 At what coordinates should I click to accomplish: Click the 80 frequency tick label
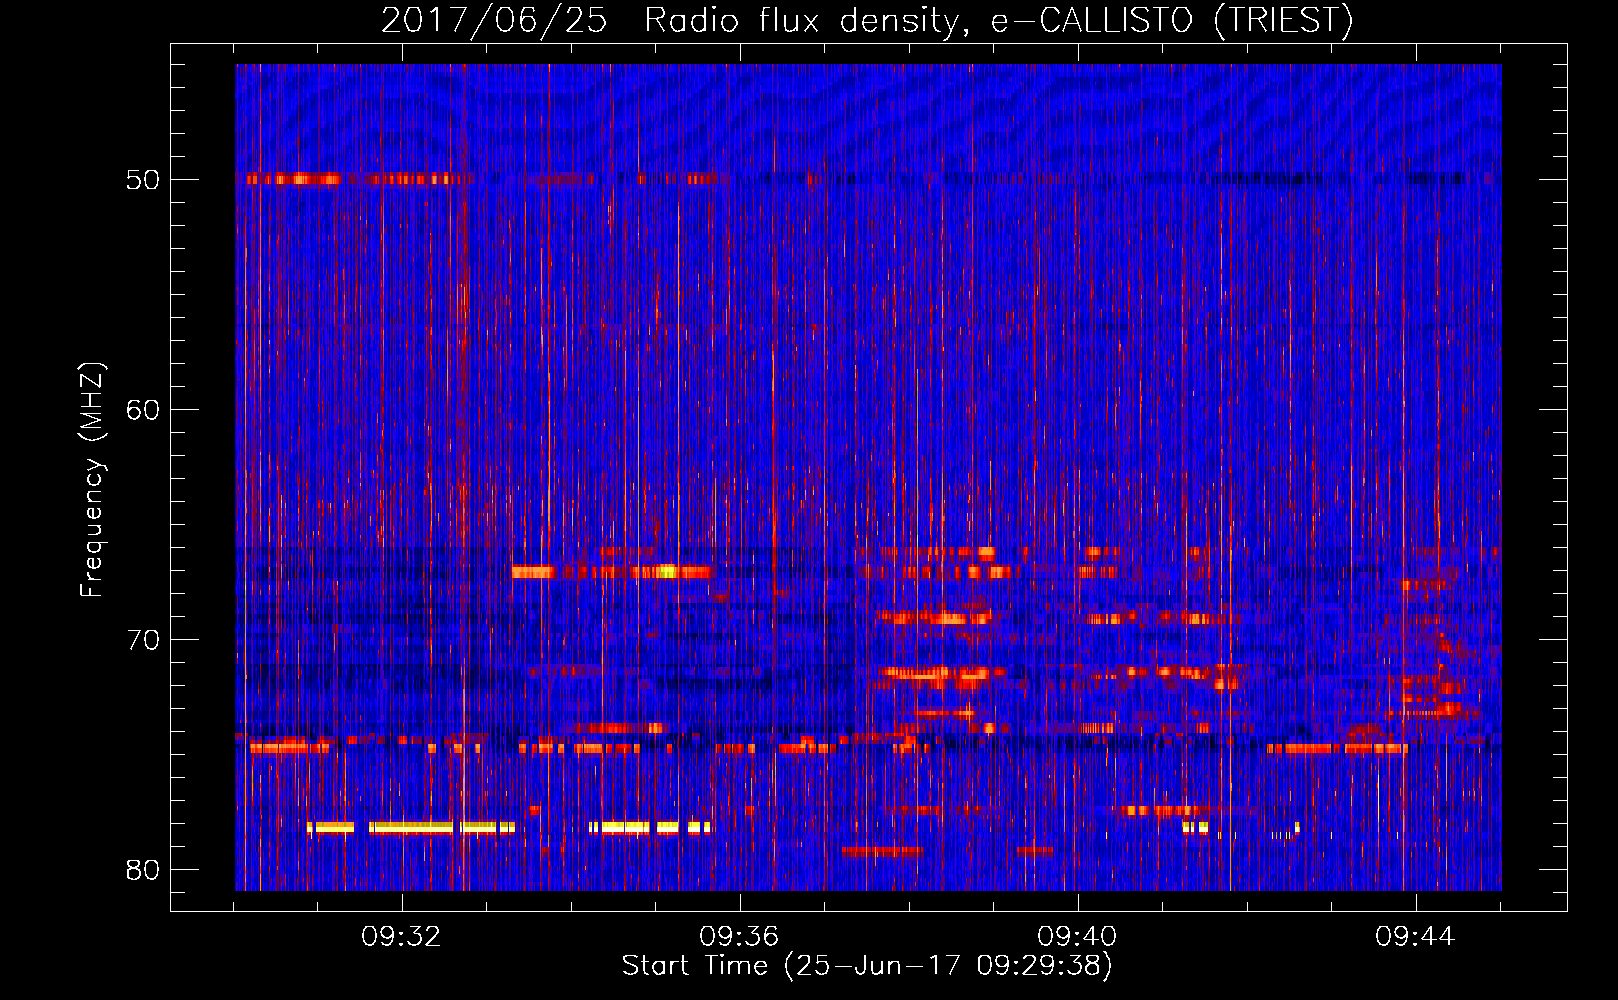[x=143, y=870]
